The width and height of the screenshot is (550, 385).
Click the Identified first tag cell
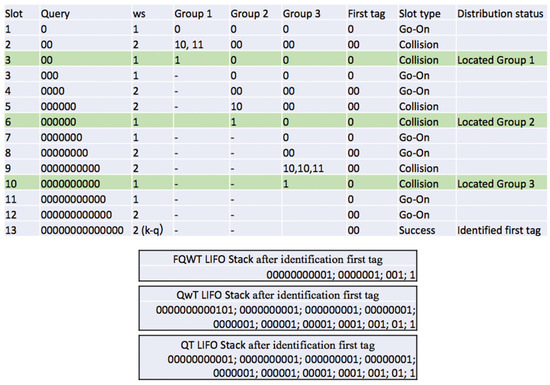tap(498, 230)
